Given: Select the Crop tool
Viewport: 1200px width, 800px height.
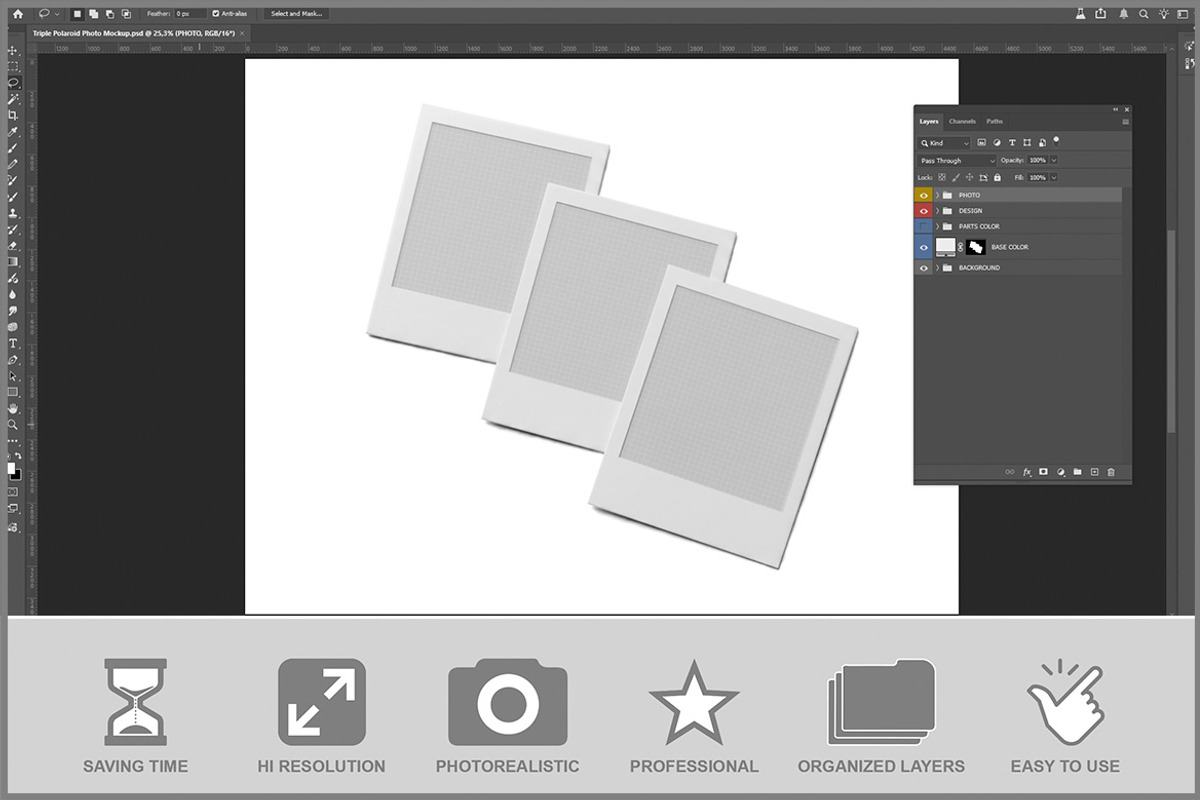Looking at the screenshot, I should pos(13,115).
